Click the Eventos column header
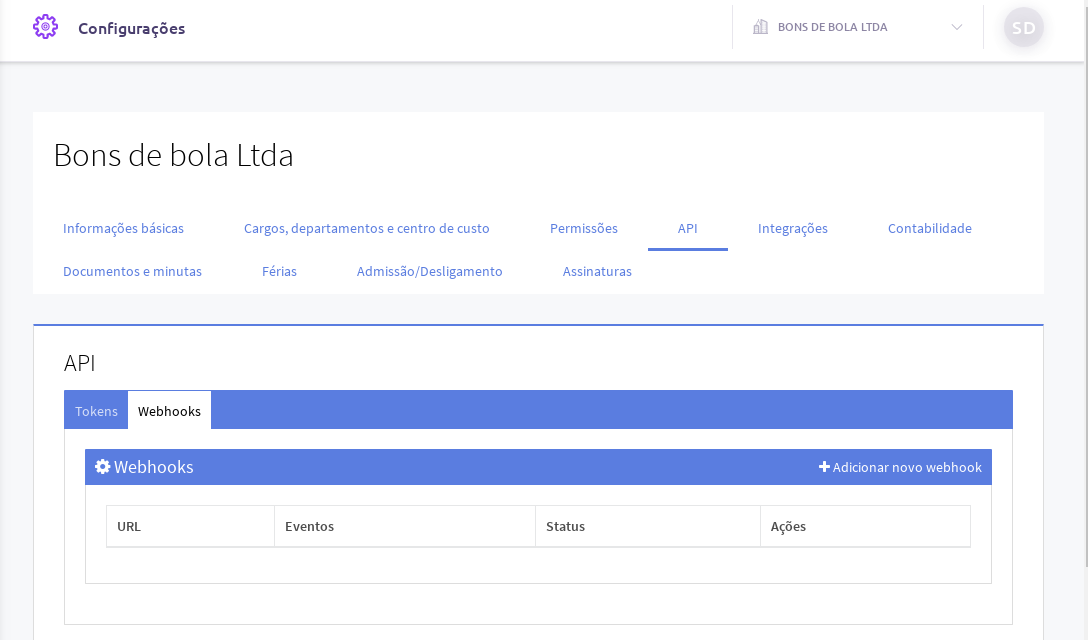The image size is (1088, 640). 405,526
